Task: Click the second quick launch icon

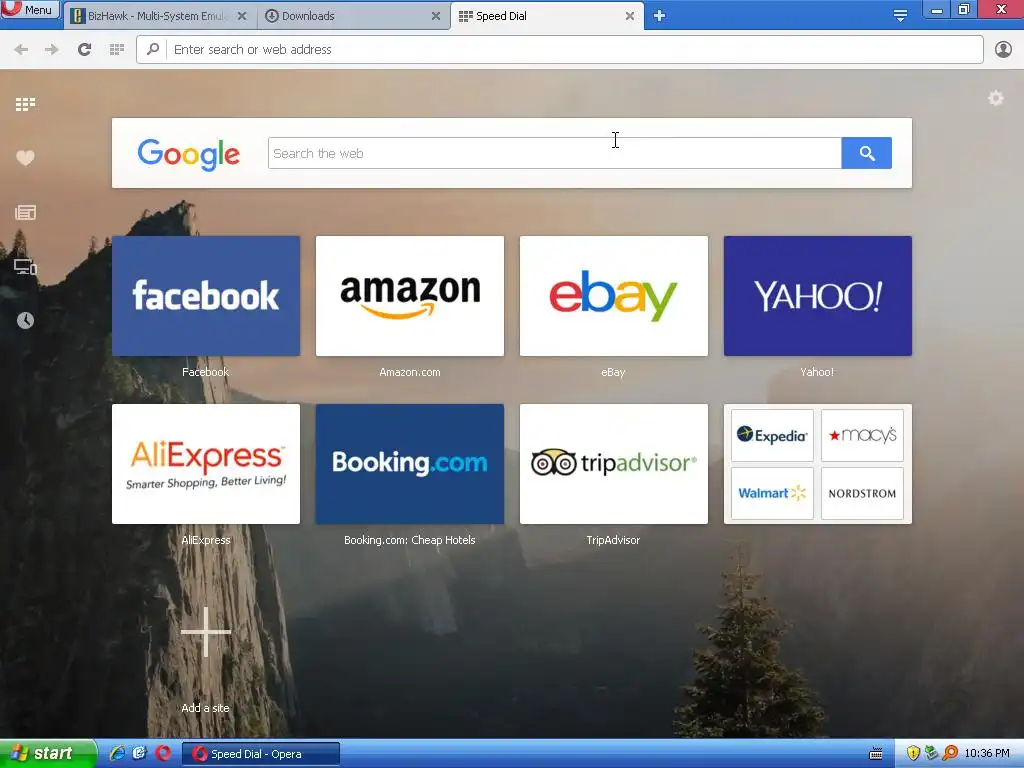Action: [140, 753]
